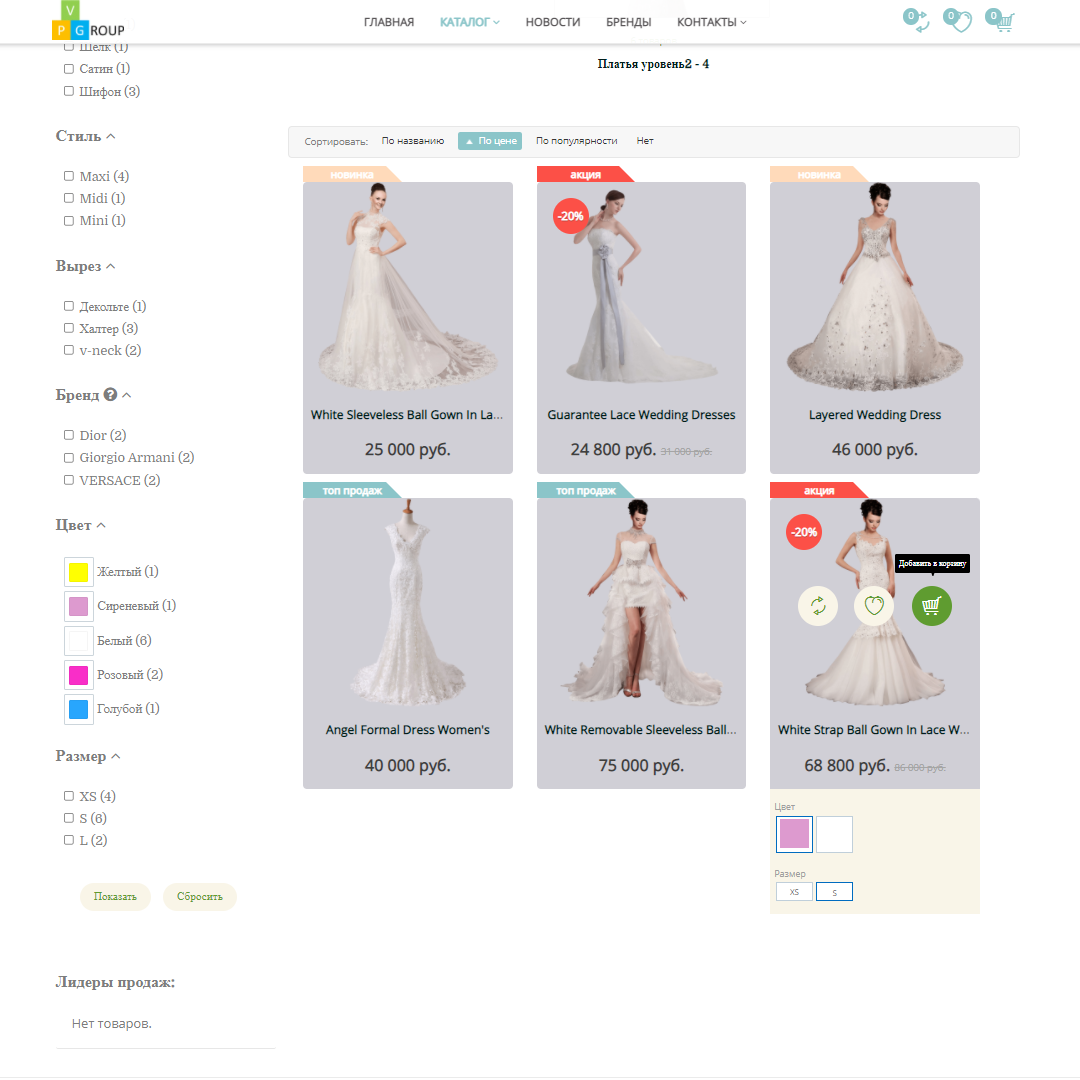Open the shopping cart in header
The image size is (1080, 1080).
pos(1003,22)
